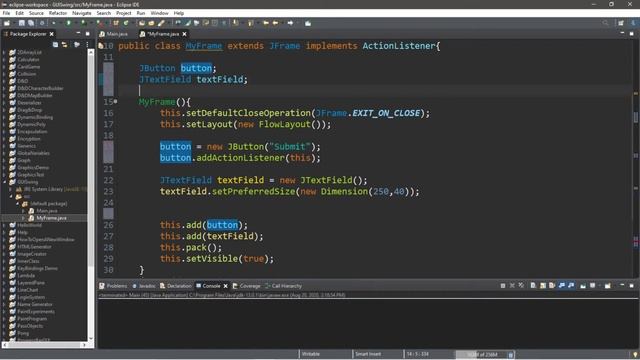
Task: Open the Window menu
Action: pyautogui.click(x=159, y=13)
